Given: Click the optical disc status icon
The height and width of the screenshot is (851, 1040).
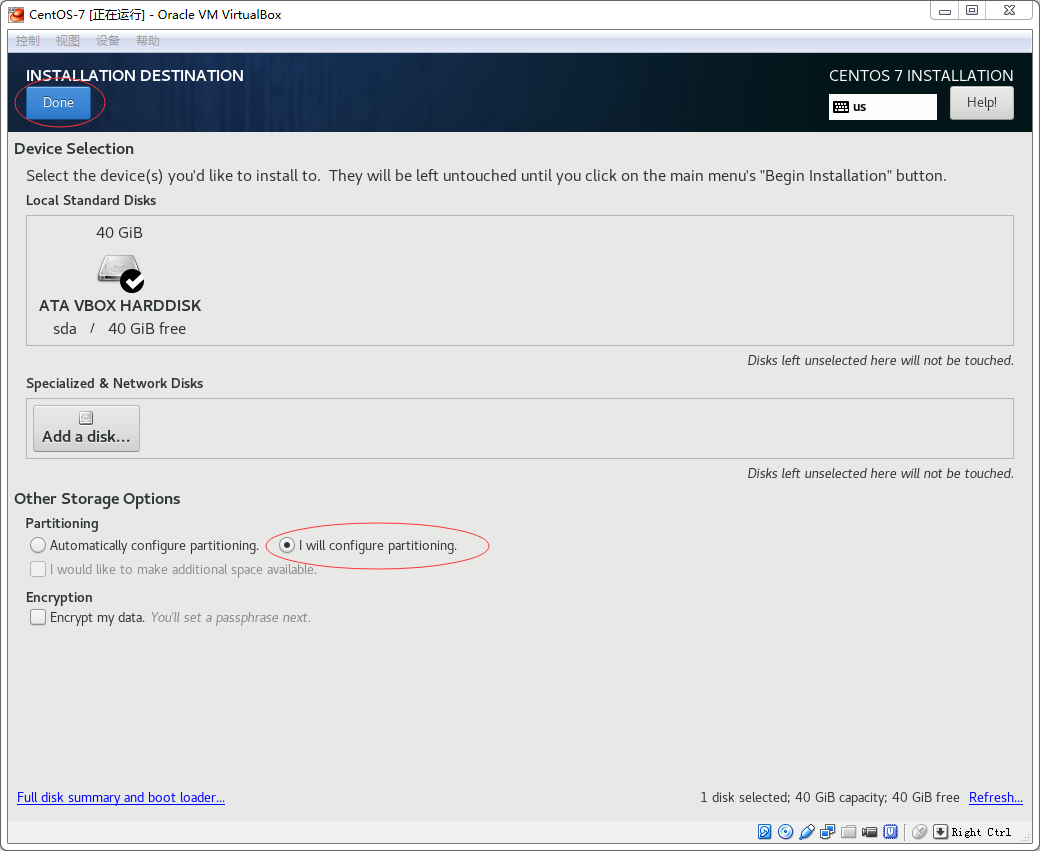Looking at the screenshot, I should coord(785,832).
